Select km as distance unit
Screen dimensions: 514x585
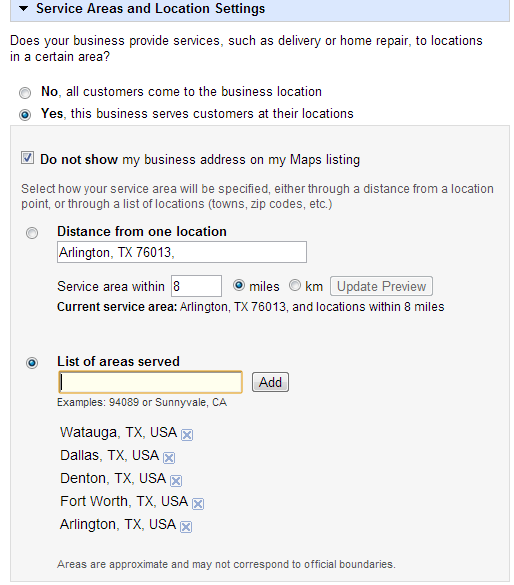pyautogui.click(x=295, y=285)
